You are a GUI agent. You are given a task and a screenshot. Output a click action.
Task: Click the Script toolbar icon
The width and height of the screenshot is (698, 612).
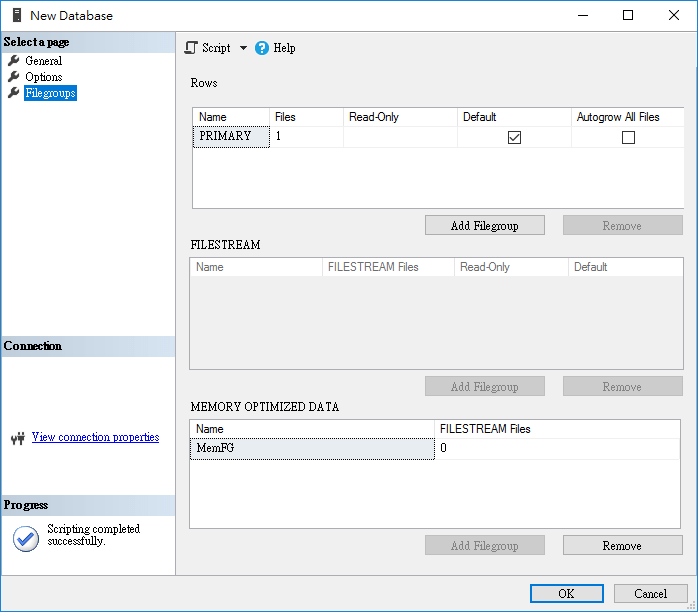tap(192, 48)
